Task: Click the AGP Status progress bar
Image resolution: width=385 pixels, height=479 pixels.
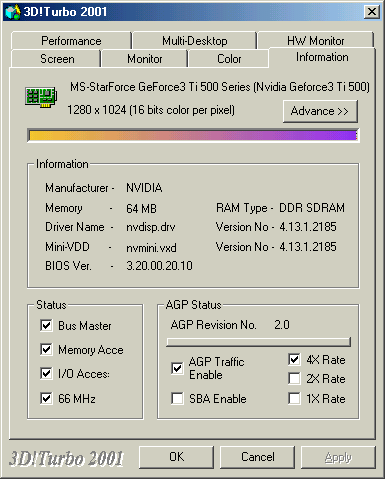Action: (x=258, y=342)
